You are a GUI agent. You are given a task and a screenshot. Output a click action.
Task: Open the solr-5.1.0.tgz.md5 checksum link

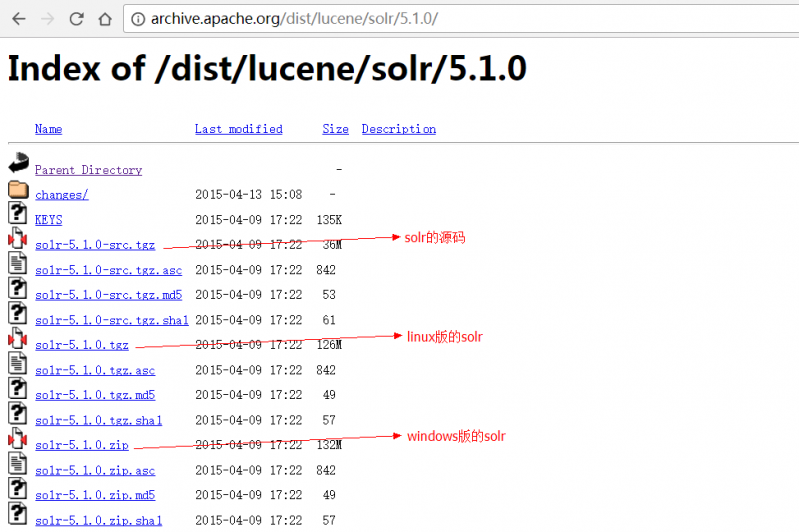(95, 395)
